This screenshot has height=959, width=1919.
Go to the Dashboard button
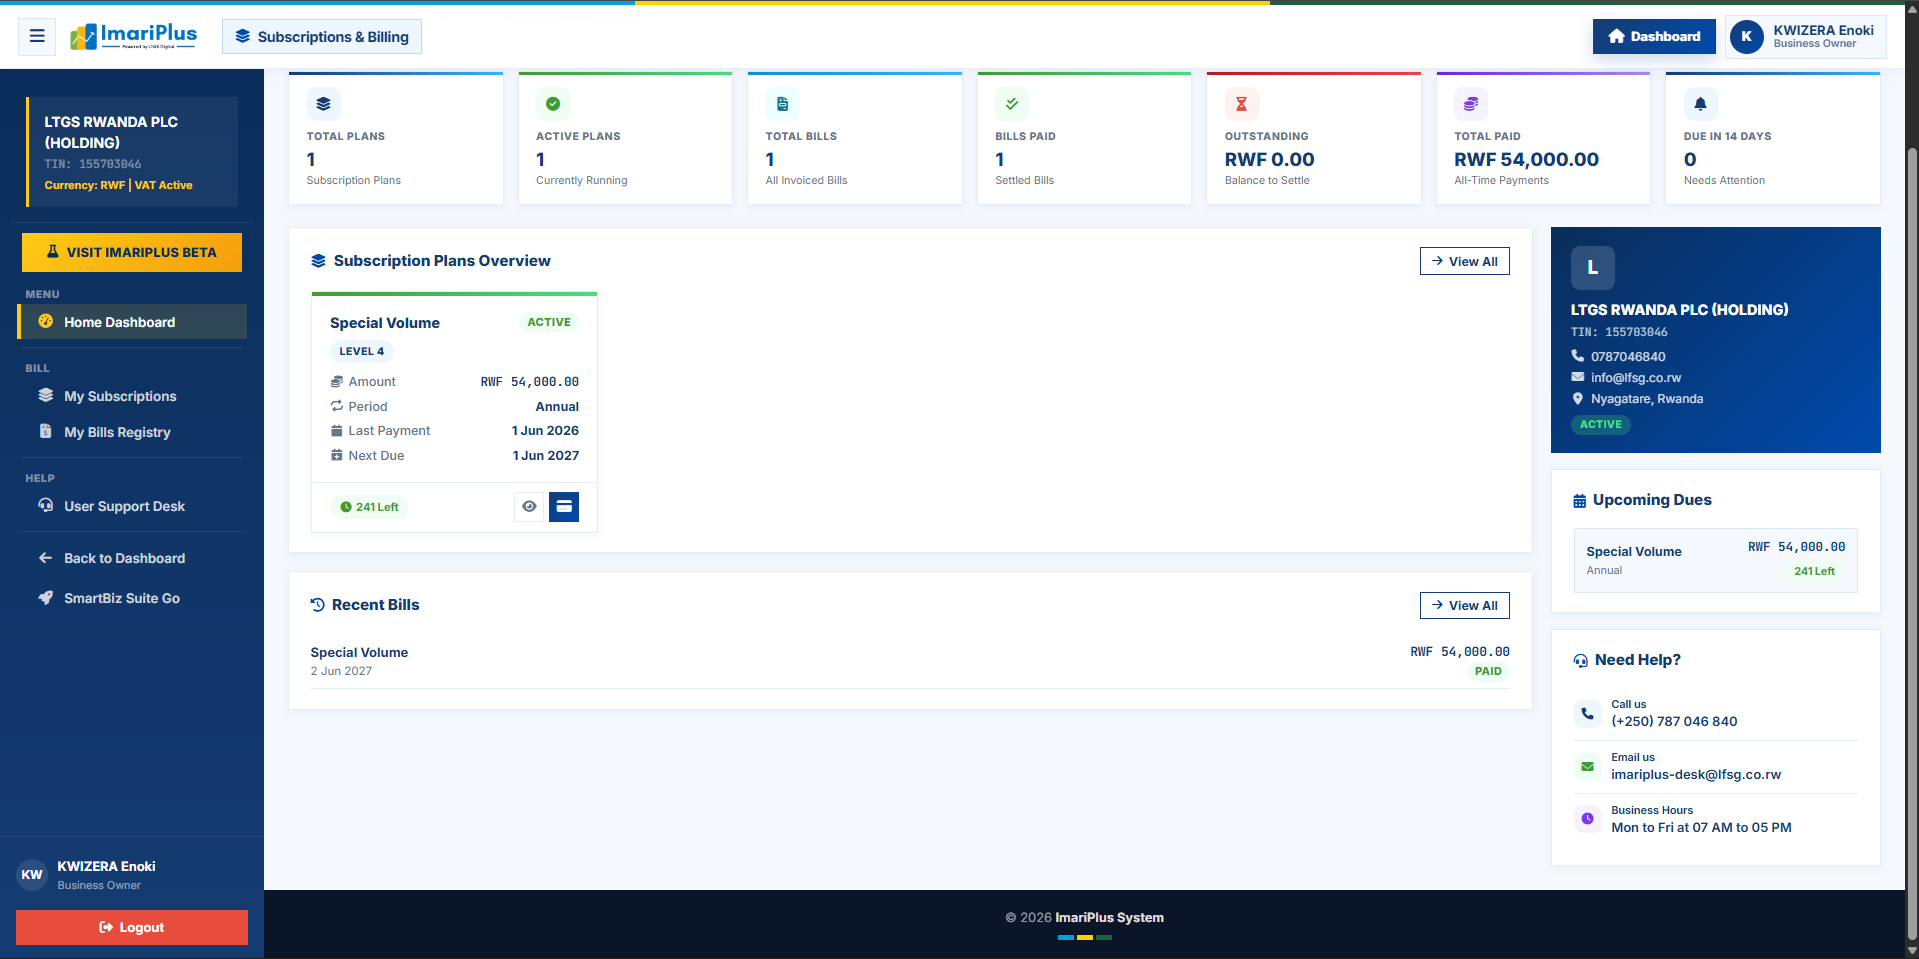point(1654,37)
